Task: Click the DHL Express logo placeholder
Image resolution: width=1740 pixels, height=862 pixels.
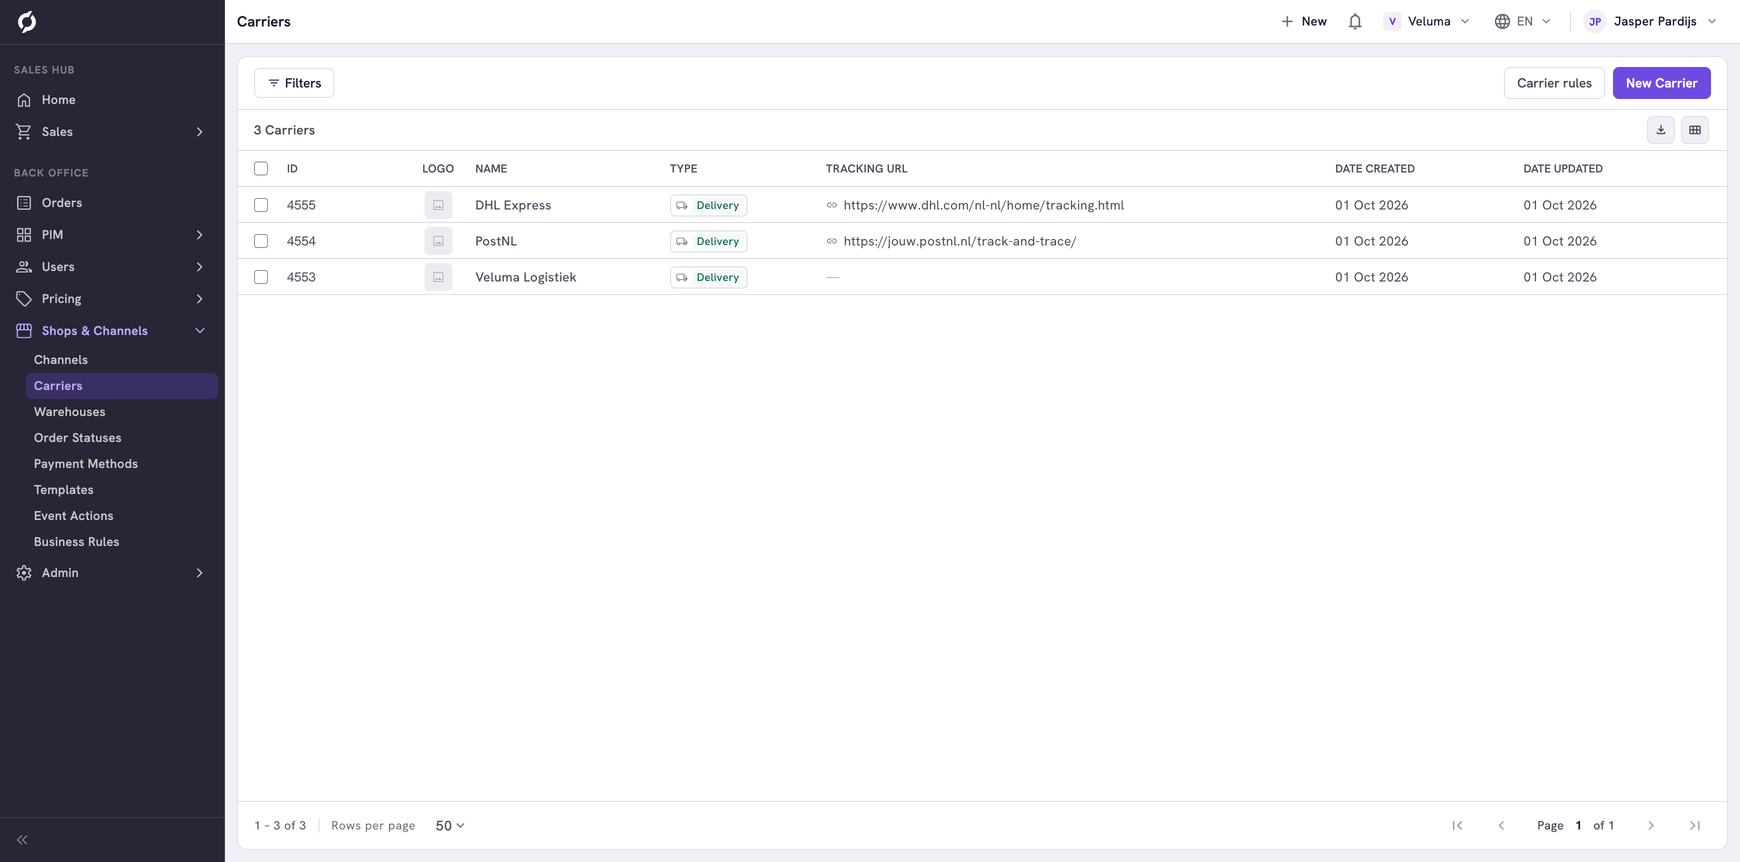Action: click(x=438, y=205)
